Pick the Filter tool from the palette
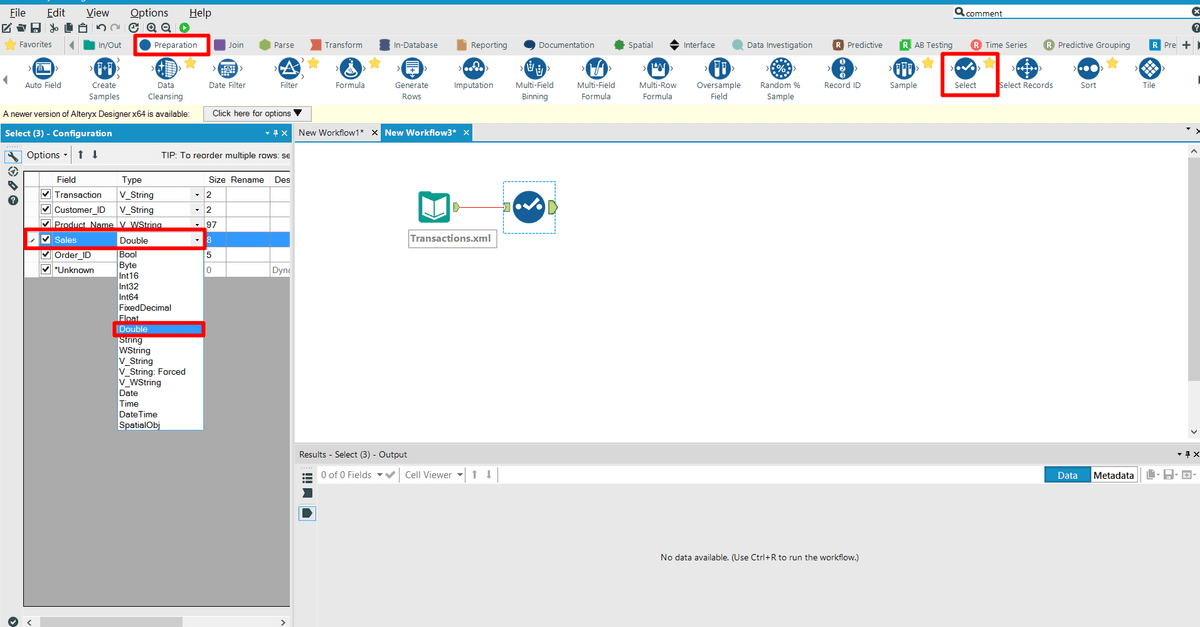Screen dimensions: 1200x627 coord(289,68)
